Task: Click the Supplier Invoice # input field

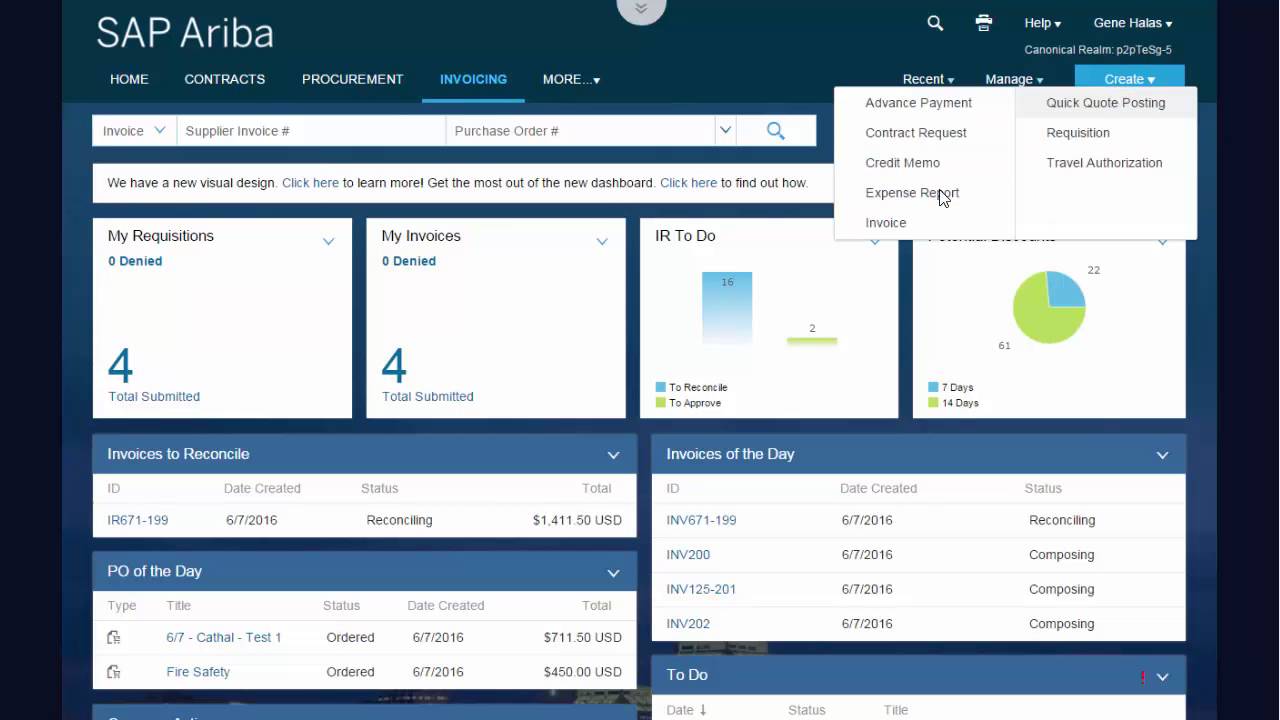Action: (311, 131)
